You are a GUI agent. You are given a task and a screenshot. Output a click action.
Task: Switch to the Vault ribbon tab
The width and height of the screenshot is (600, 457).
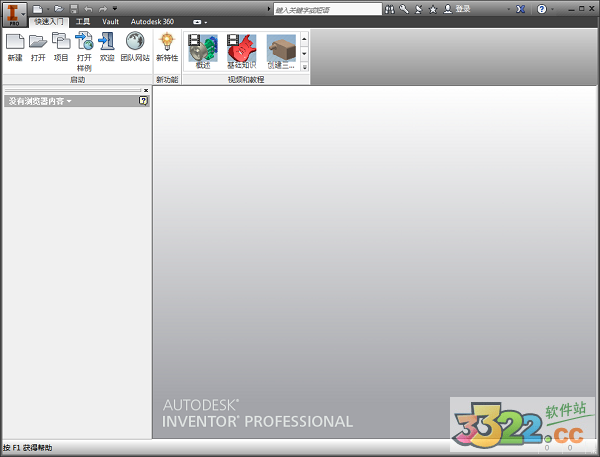point(110,21)
